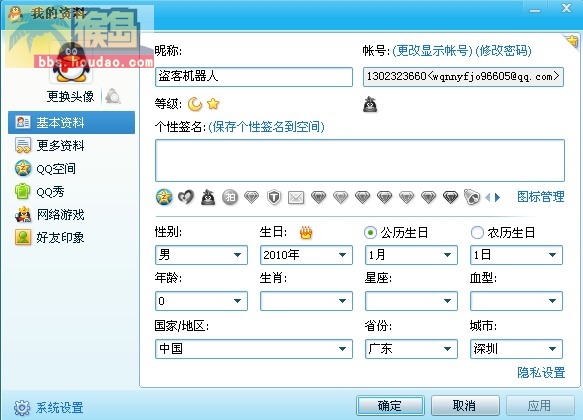Click the QQ penguin icon in the title bar
This screenshot has width=583, height=420.
[16, 14]
